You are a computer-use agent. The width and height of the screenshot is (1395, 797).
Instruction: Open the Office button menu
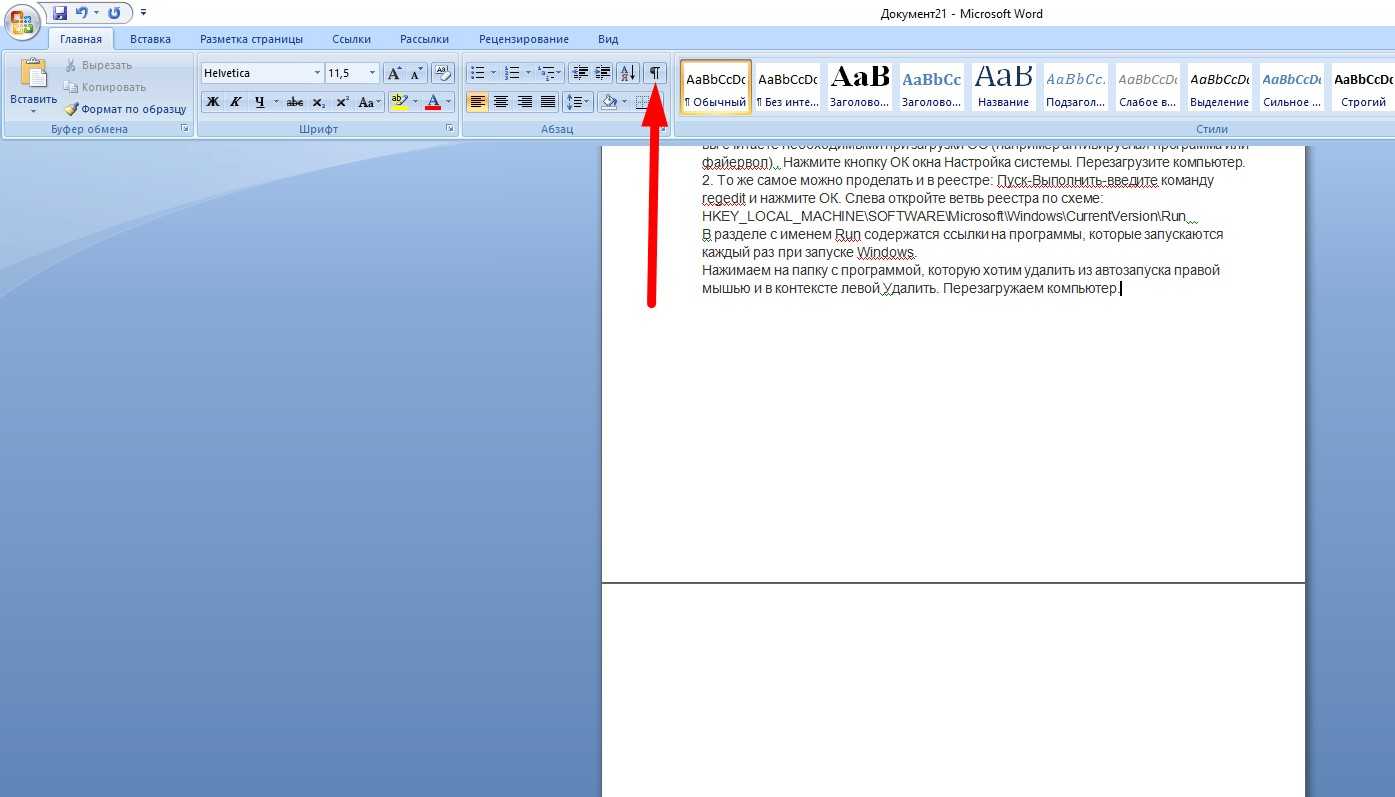pos(23,22)
